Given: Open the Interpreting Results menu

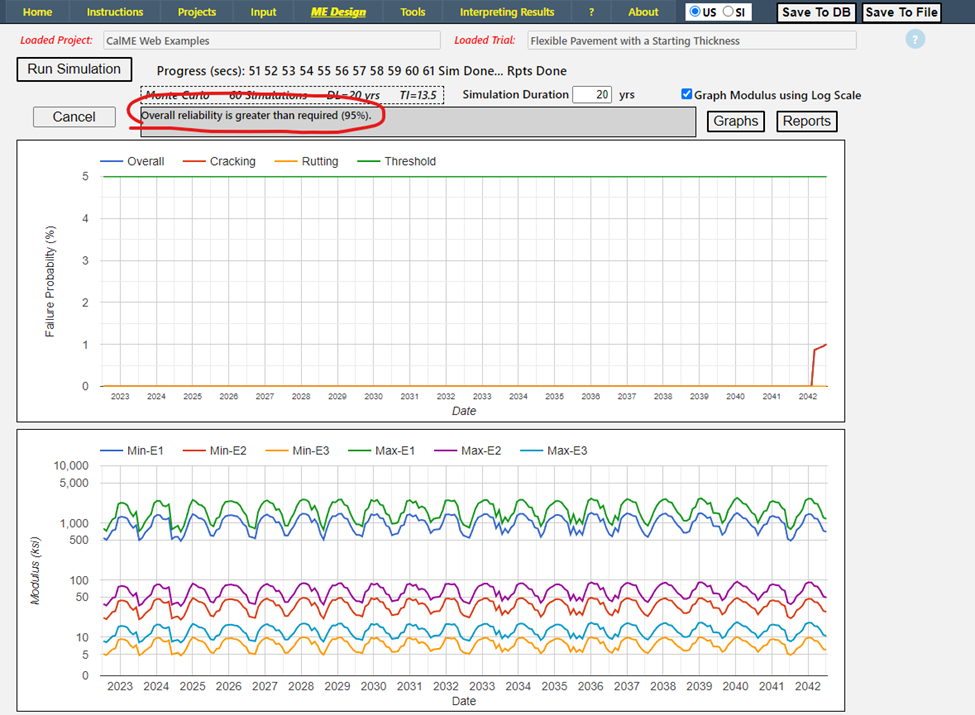Looking at the screenshot, I should pos(507,12).
